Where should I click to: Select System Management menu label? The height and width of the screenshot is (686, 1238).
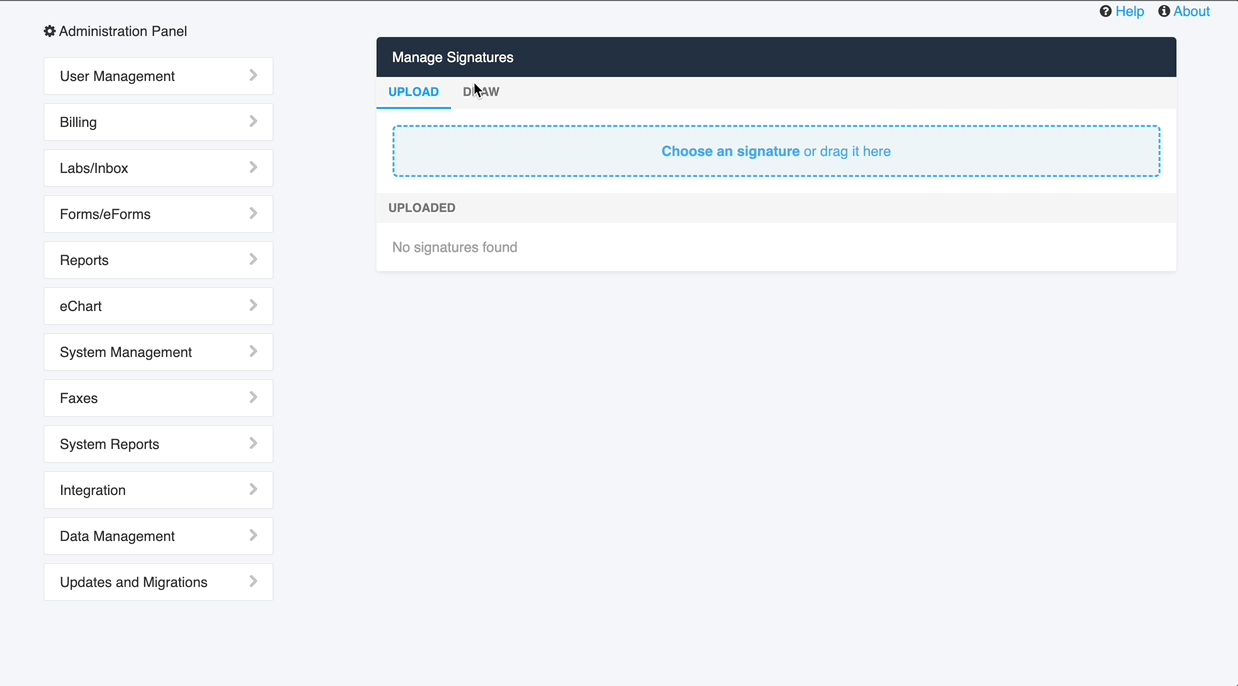126,352
